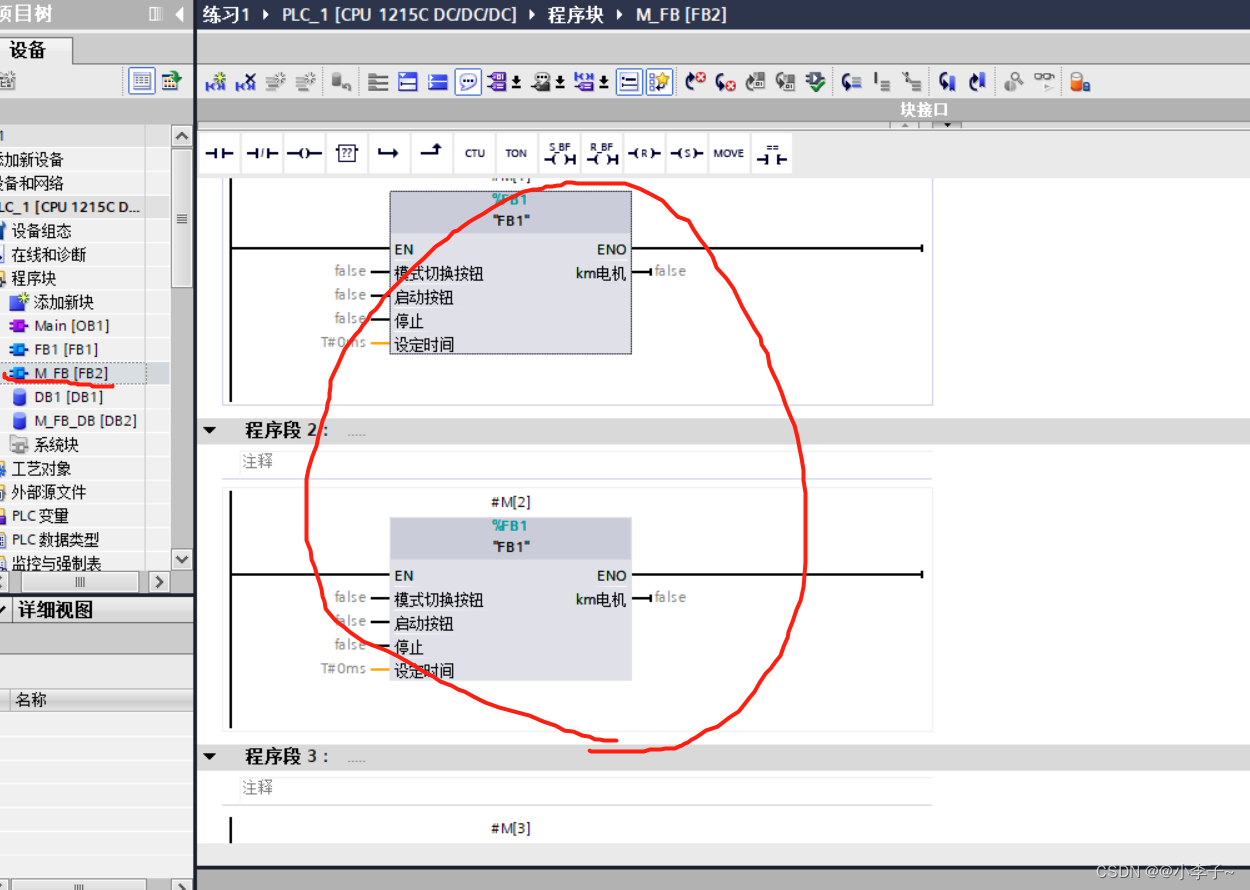Image resolution: width=1250 pixels, height=890 pixels.
Task: Insert TON timer instruction
Action: (x=516, y=153)
